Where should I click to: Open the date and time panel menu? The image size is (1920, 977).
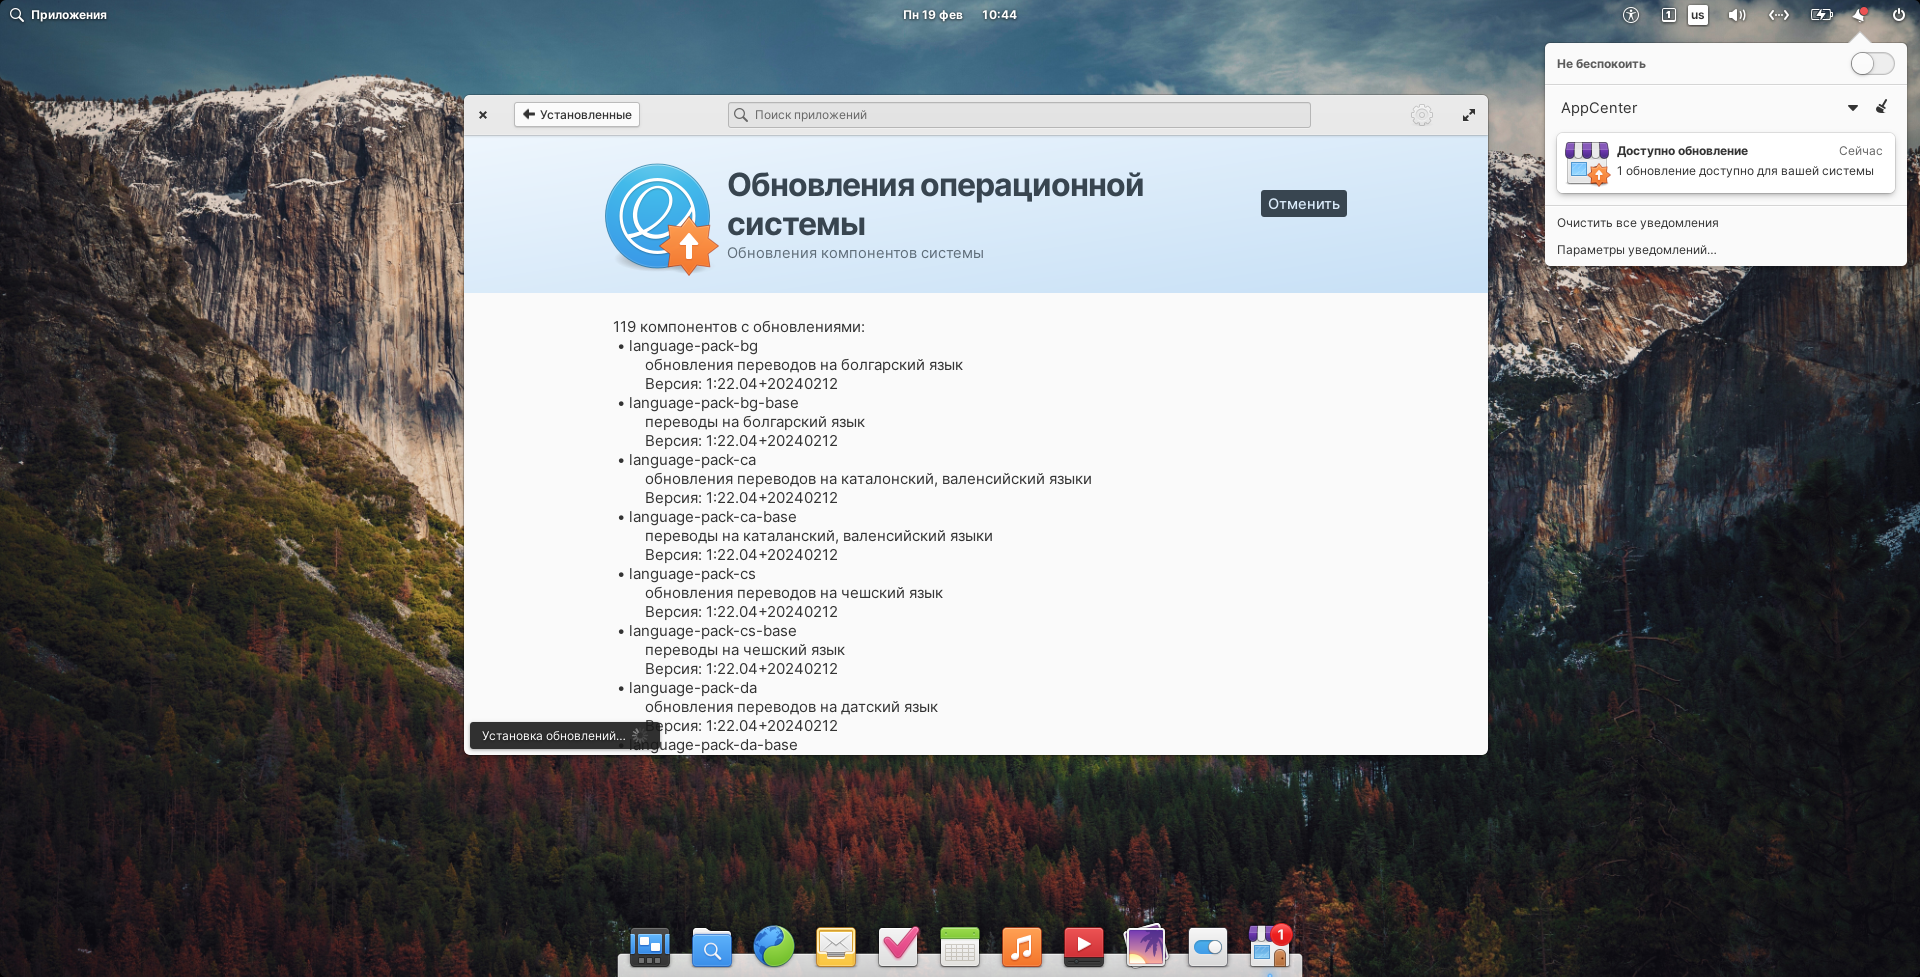pos(959,15)
